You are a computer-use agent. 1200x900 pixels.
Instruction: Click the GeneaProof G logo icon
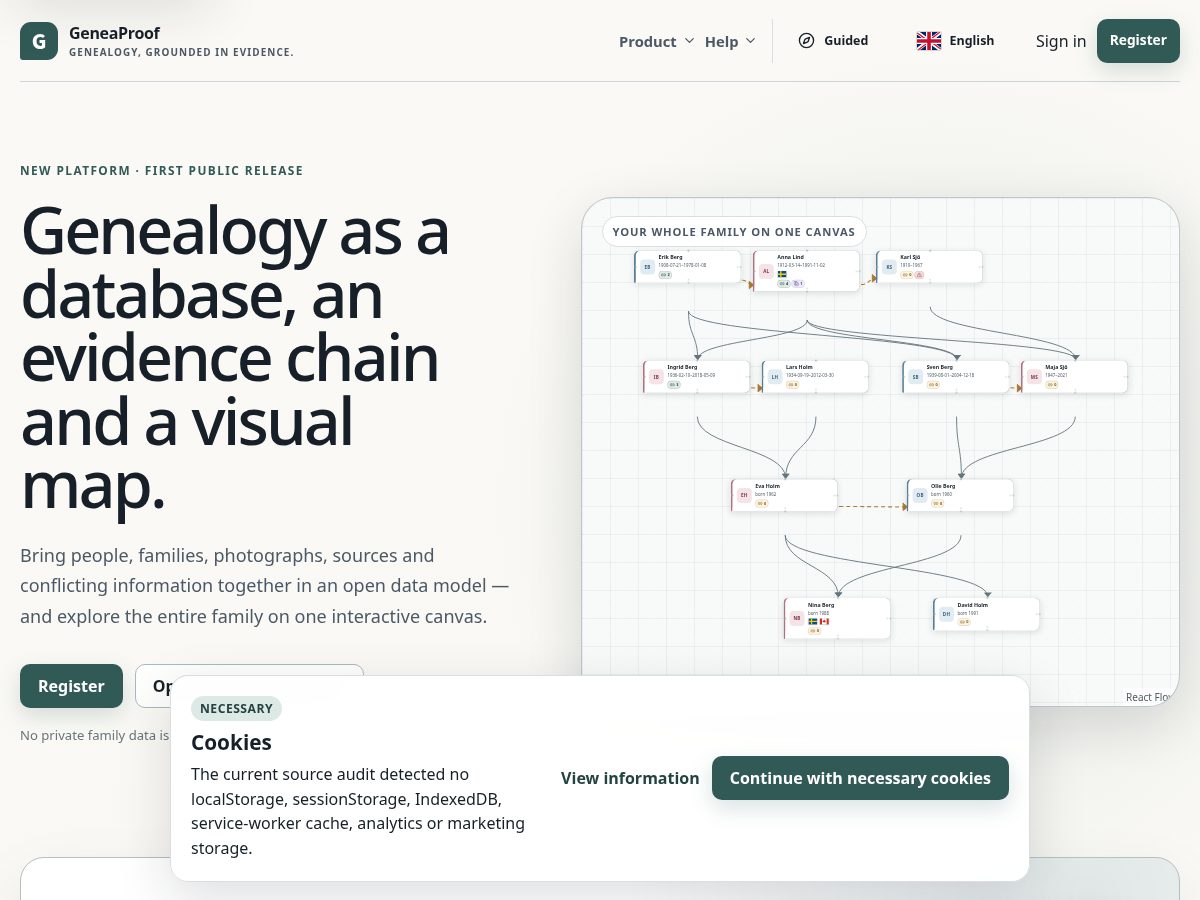39,41
